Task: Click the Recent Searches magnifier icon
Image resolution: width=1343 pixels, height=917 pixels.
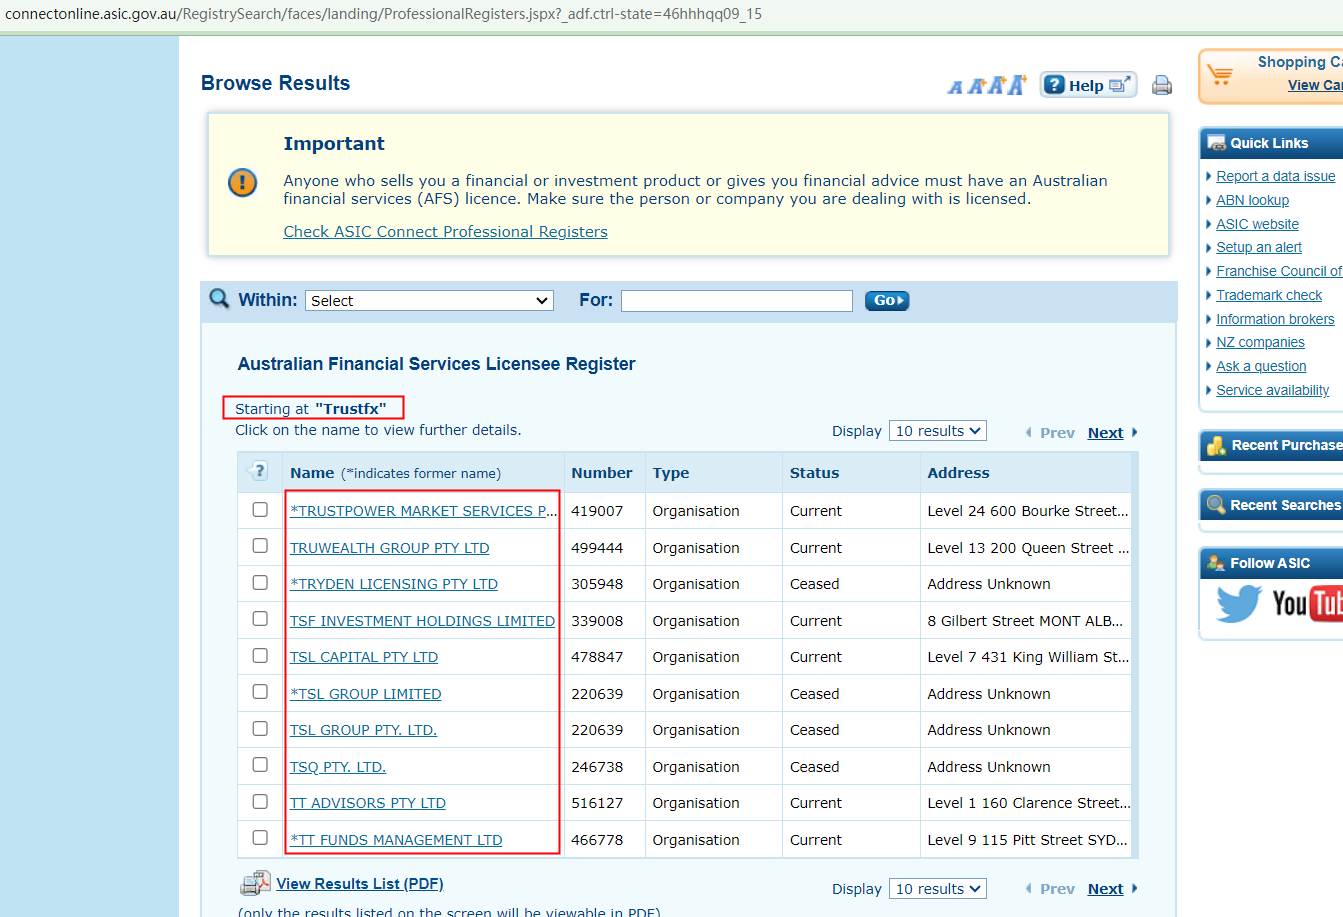Action: pos(1216,505)
